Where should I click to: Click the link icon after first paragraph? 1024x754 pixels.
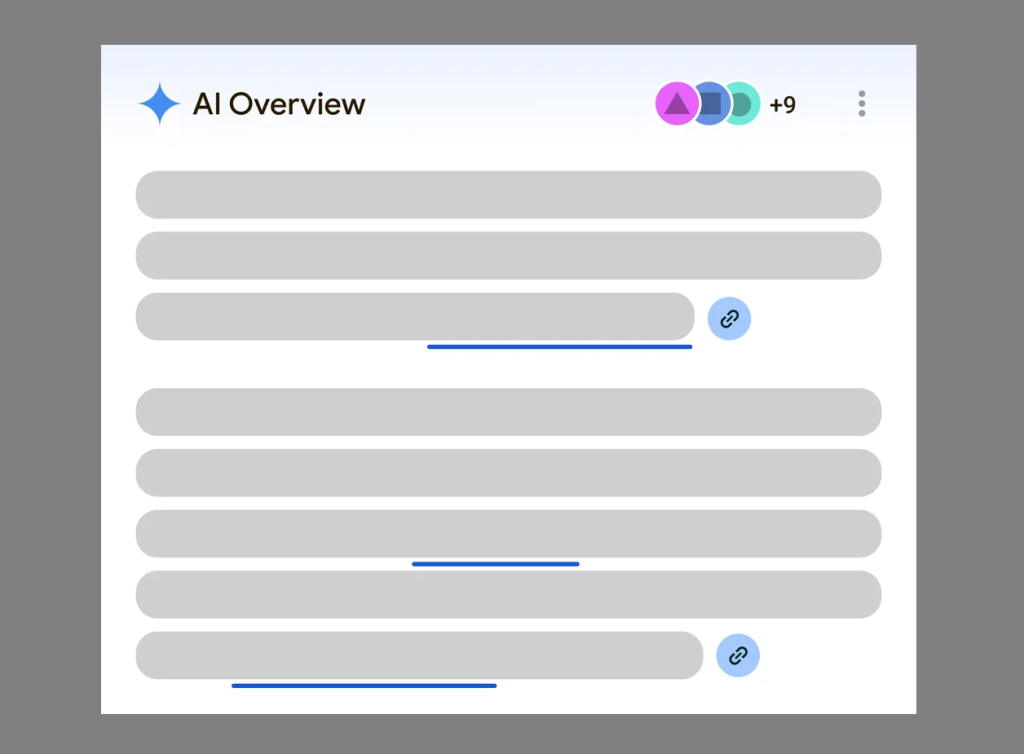(x=729, y=319)
